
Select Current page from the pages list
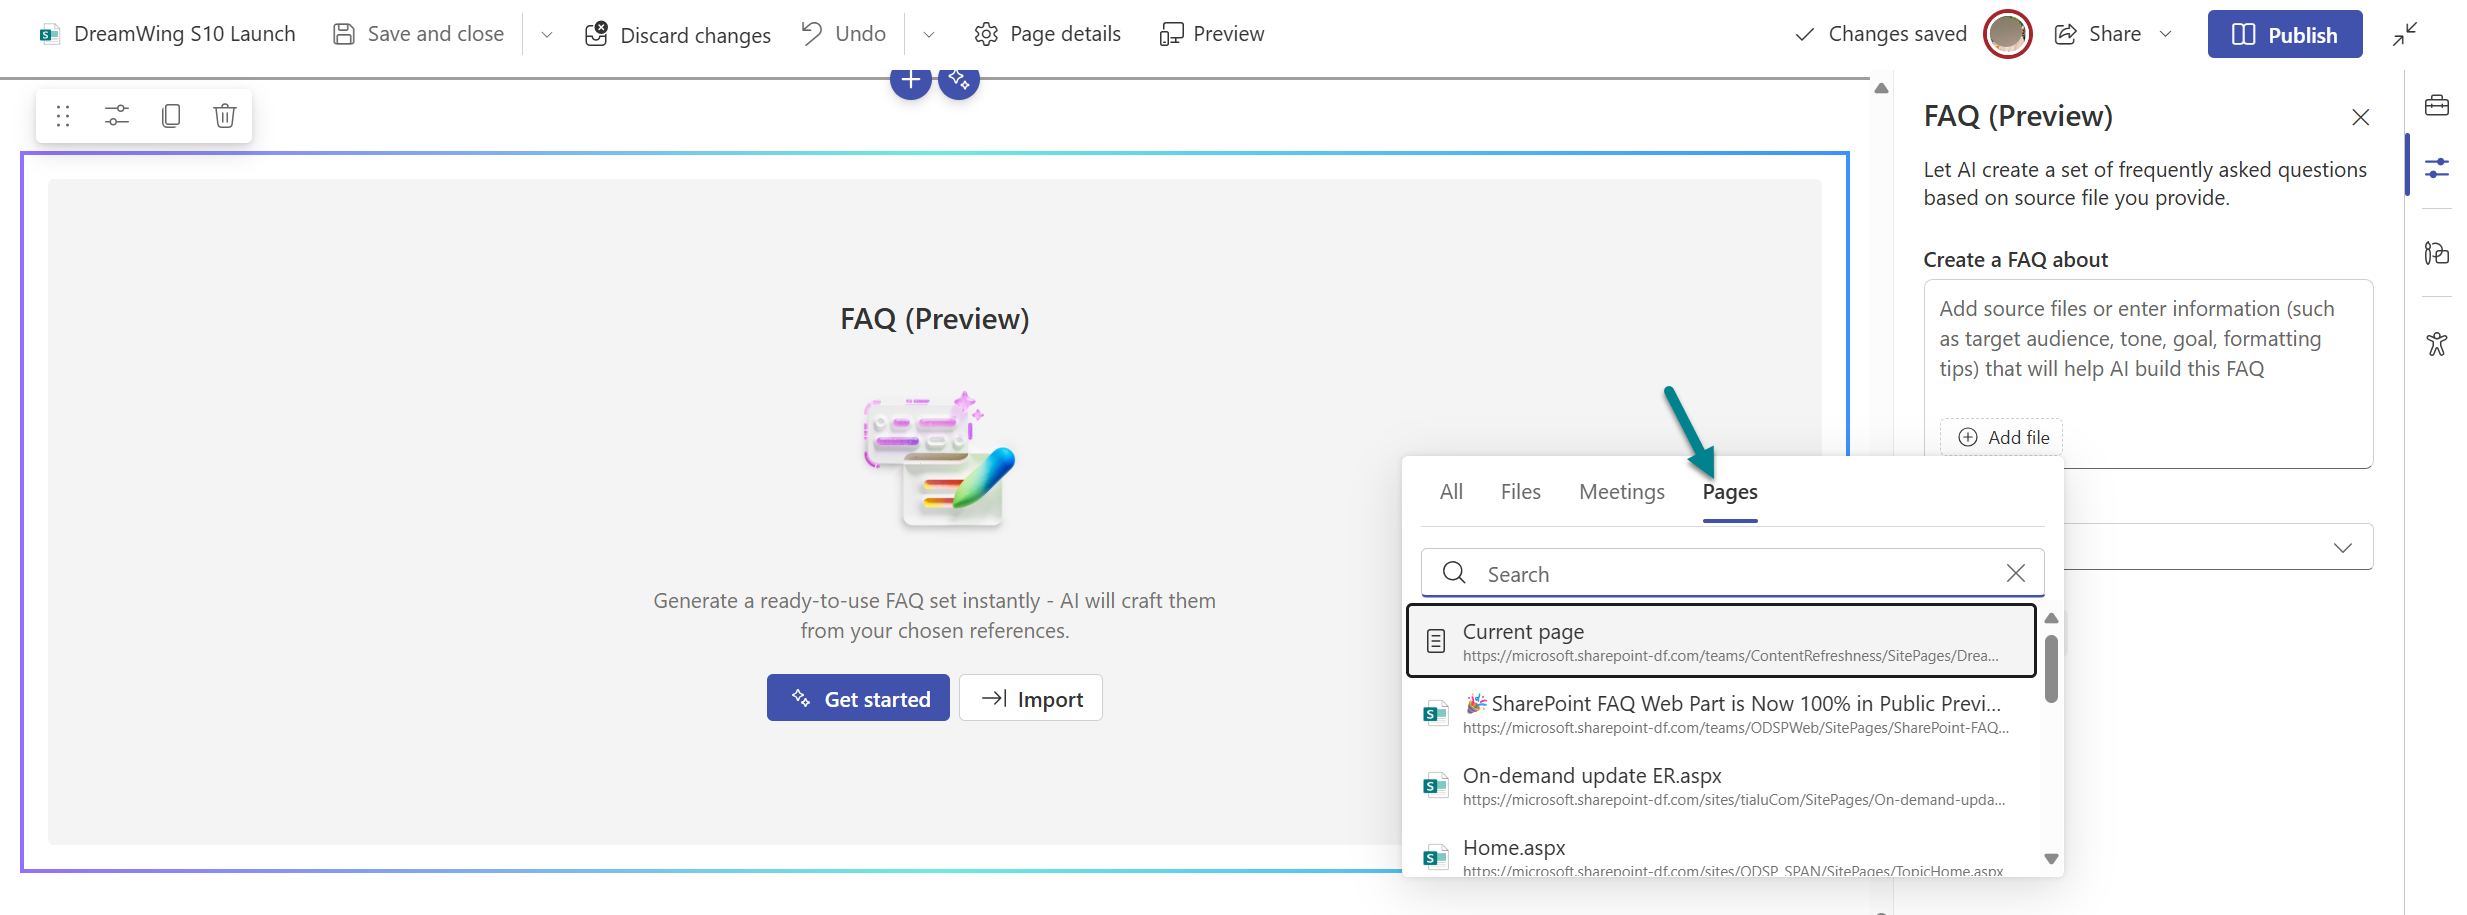point(1720,641)
